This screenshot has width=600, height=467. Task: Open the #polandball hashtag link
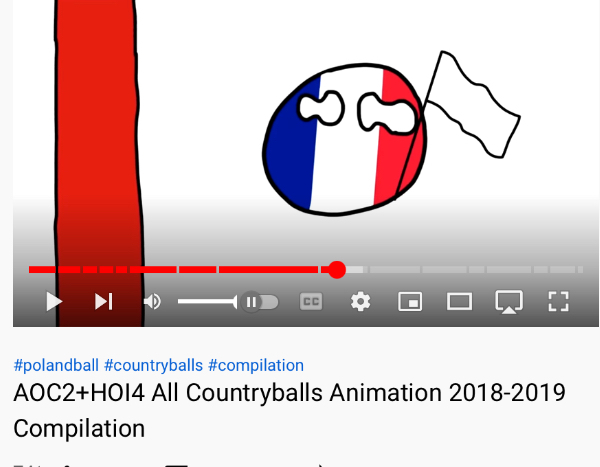click(x=56, y=365)
